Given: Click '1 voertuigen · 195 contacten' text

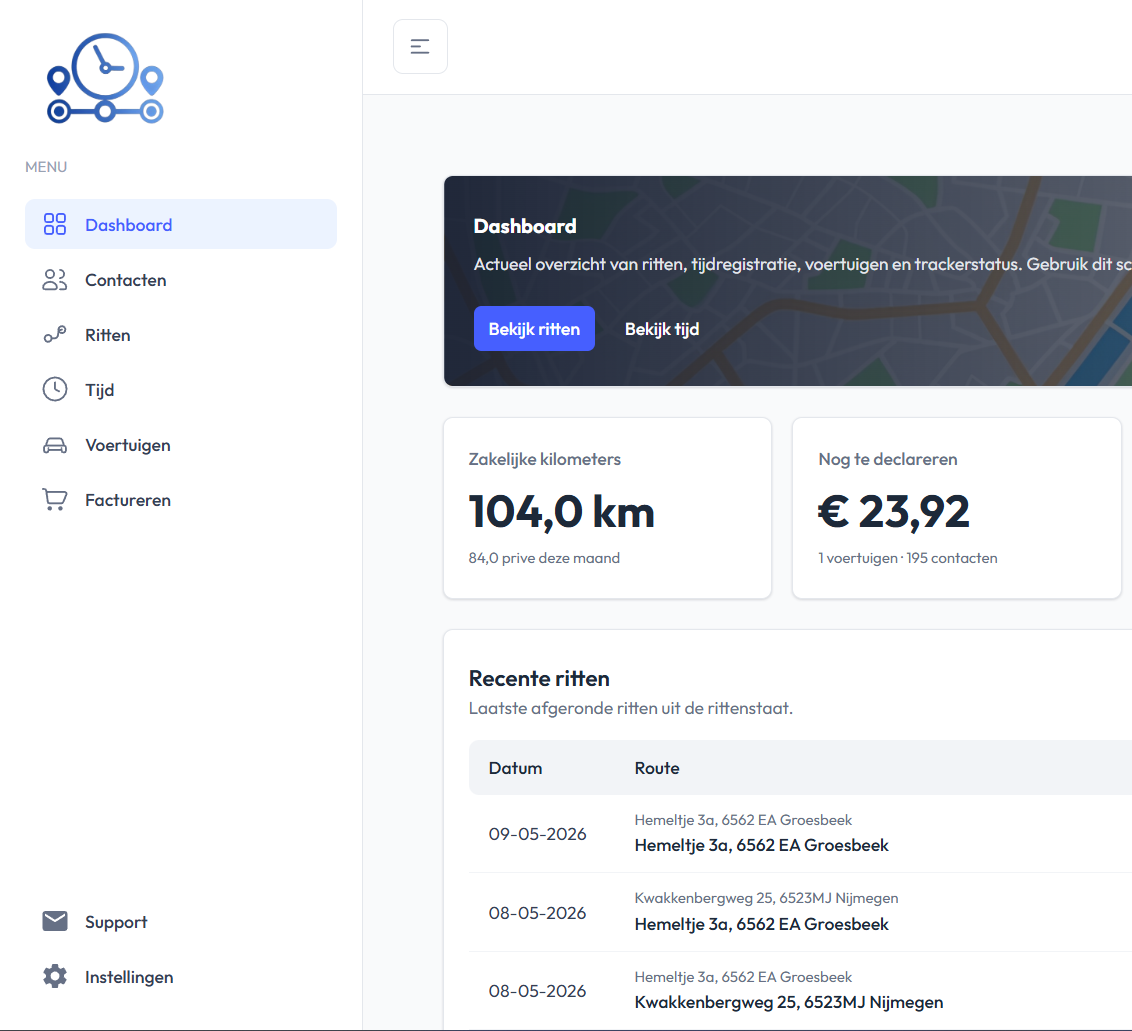Looking at the screenshot, I should [907, 558].
